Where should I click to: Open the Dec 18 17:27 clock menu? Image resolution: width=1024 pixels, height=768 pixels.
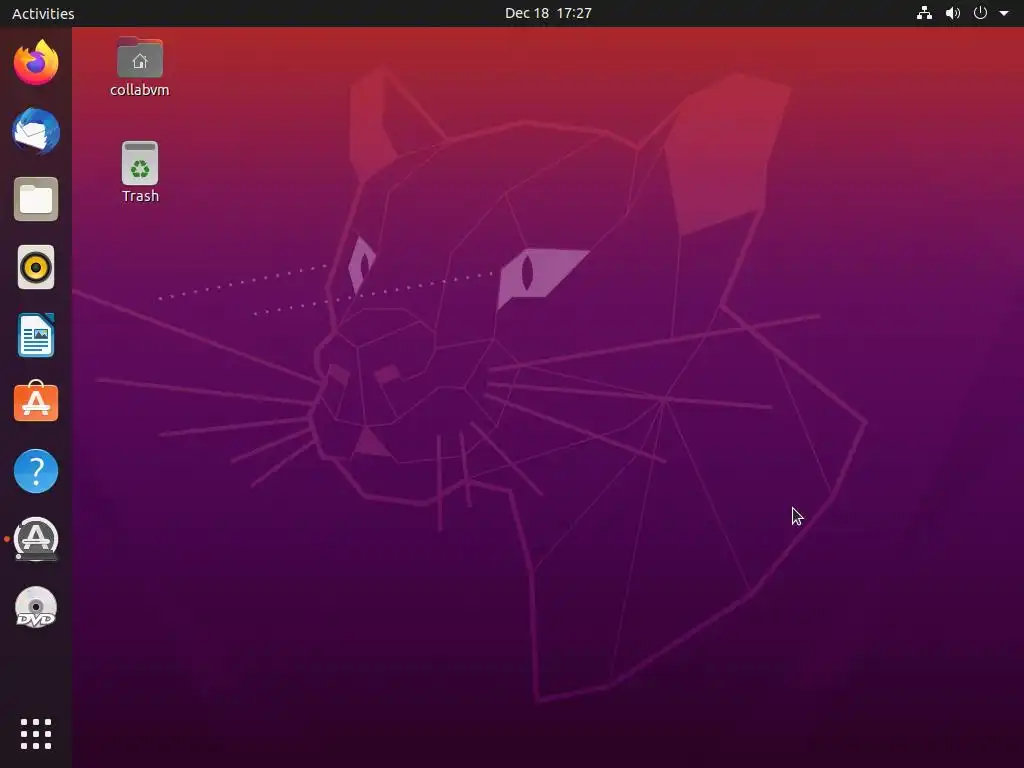(549, 13)
